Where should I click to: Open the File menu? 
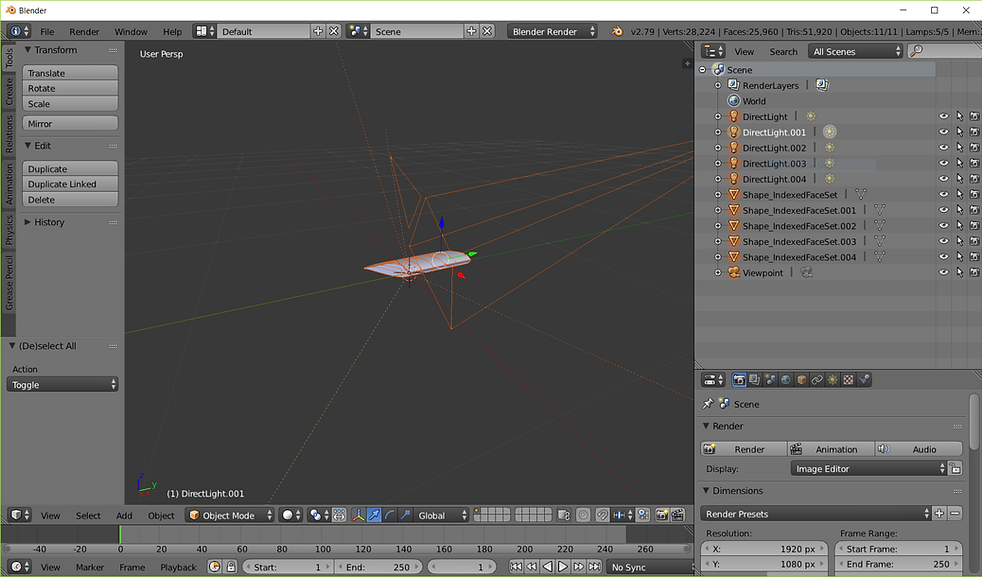coord(47,31)
